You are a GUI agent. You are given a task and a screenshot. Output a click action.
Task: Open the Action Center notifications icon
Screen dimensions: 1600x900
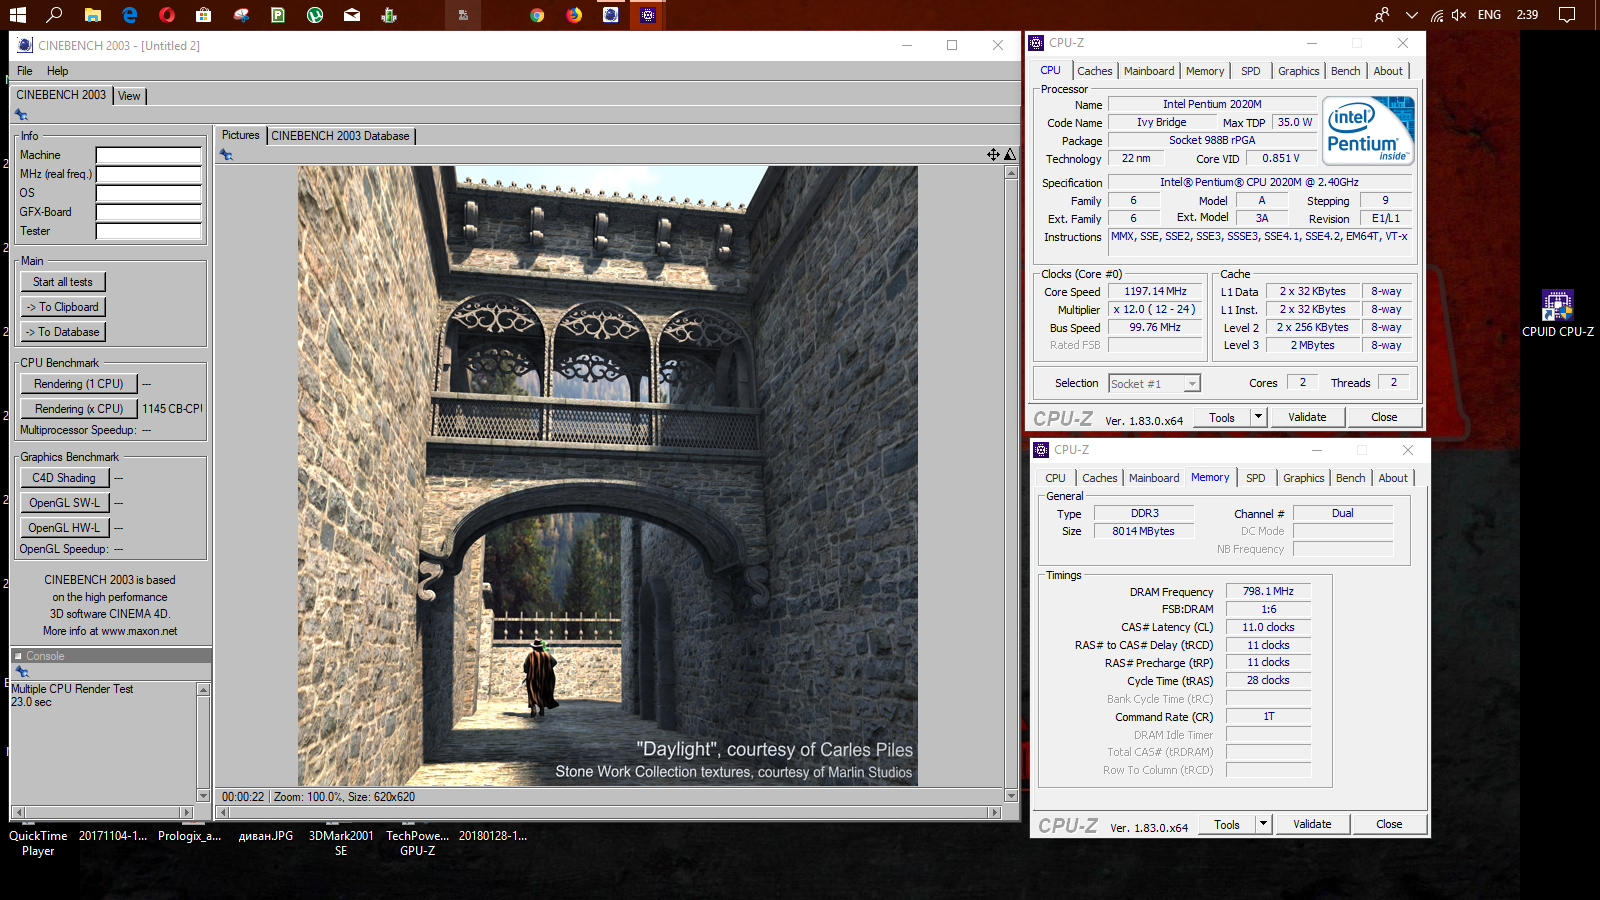click(x=1567, y=15)
